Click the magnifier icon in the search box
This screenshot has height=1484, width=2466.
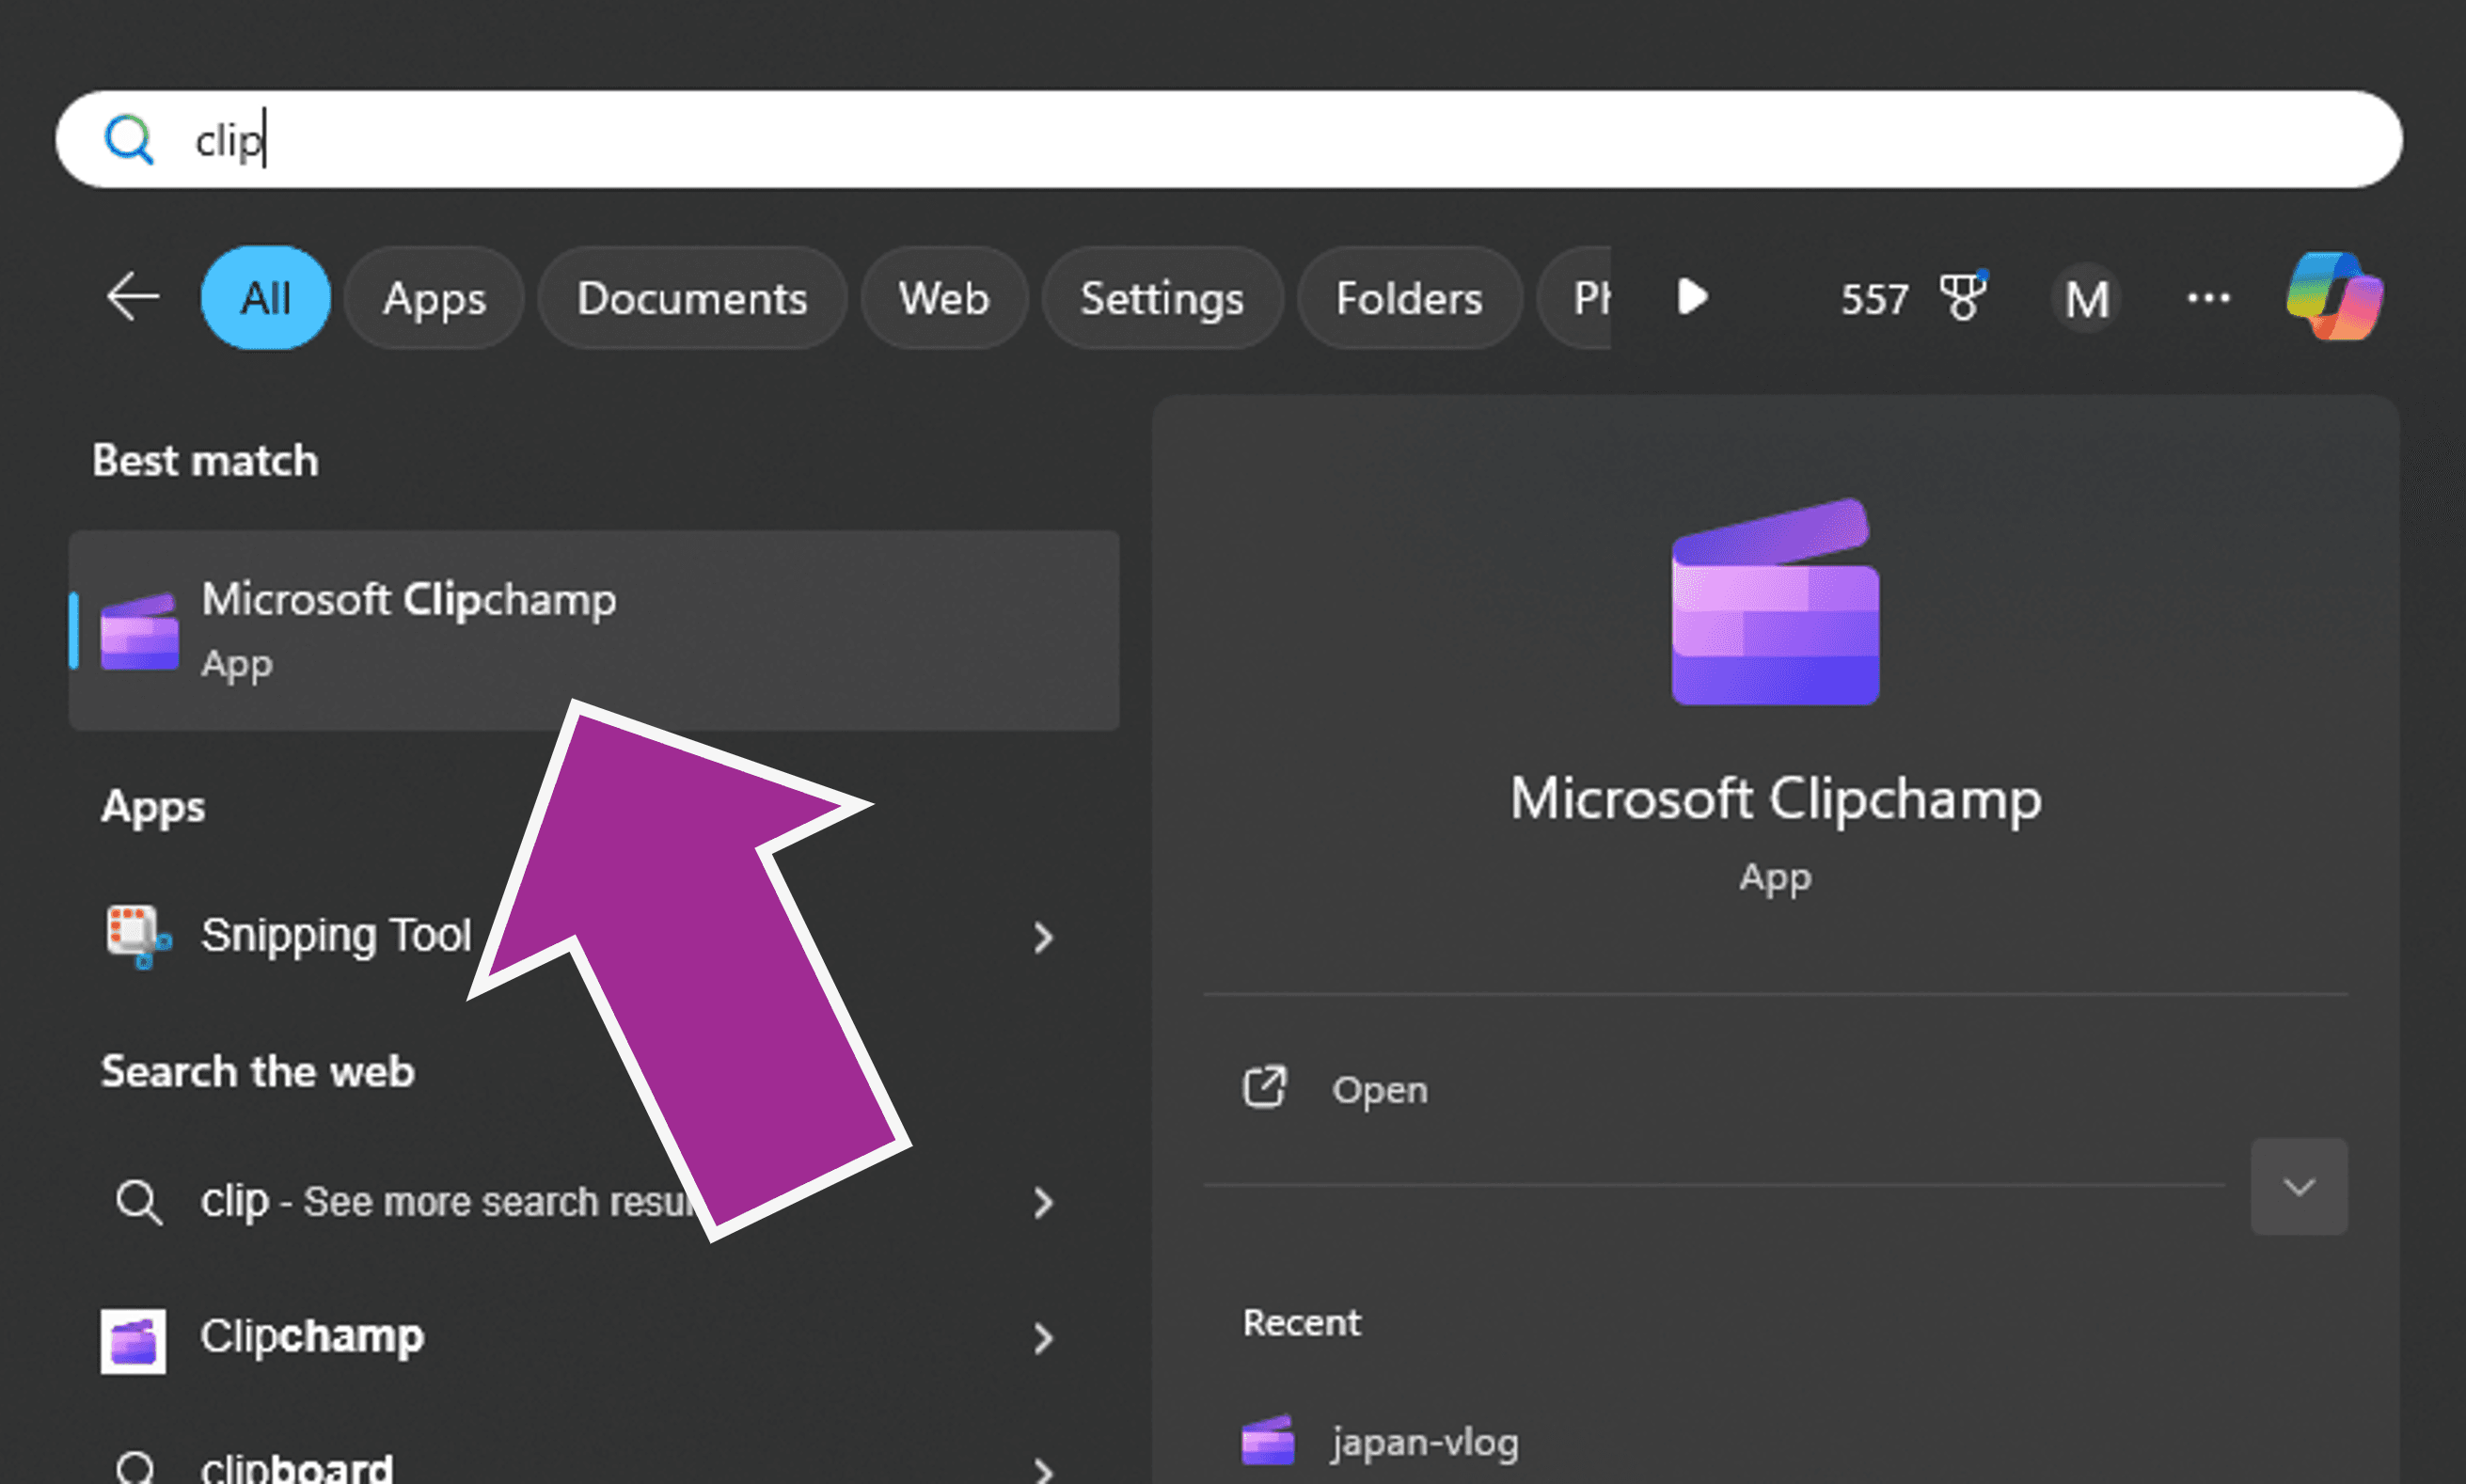pos(129,139)
